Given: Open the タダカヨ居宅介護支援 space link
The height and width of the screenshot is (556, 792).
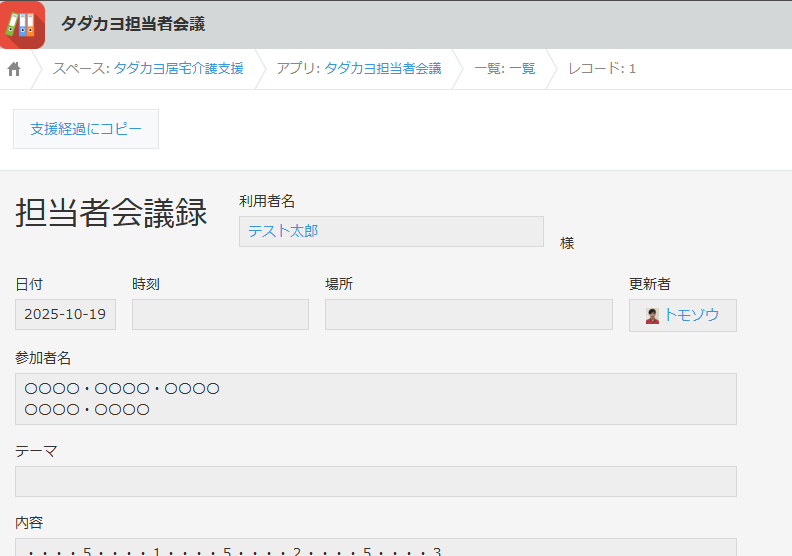Looking at the screenshot, I should point(178,69).
